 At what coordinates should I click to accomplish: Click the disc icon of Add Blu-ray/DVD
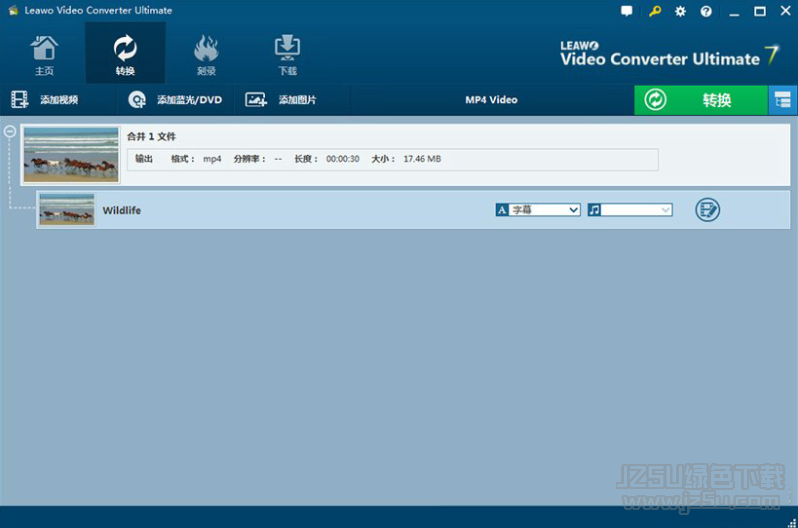coord(137,100)
